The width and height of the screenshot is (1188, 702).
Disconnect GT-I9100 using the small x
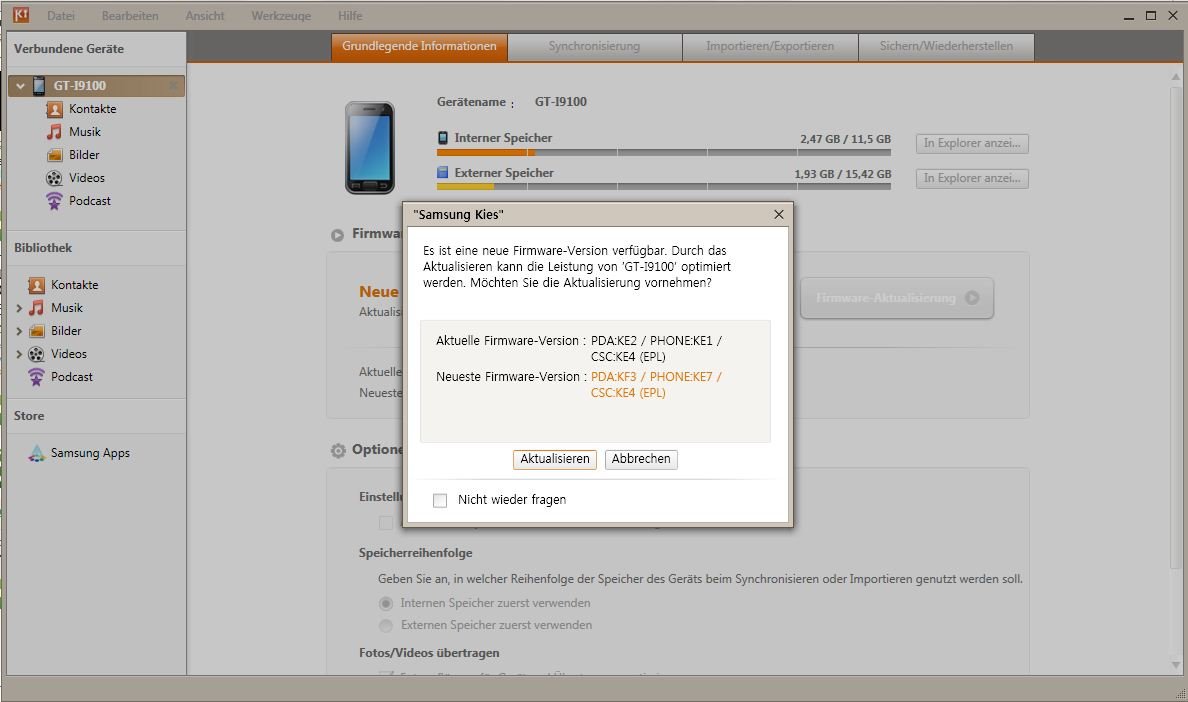[174, 86]
